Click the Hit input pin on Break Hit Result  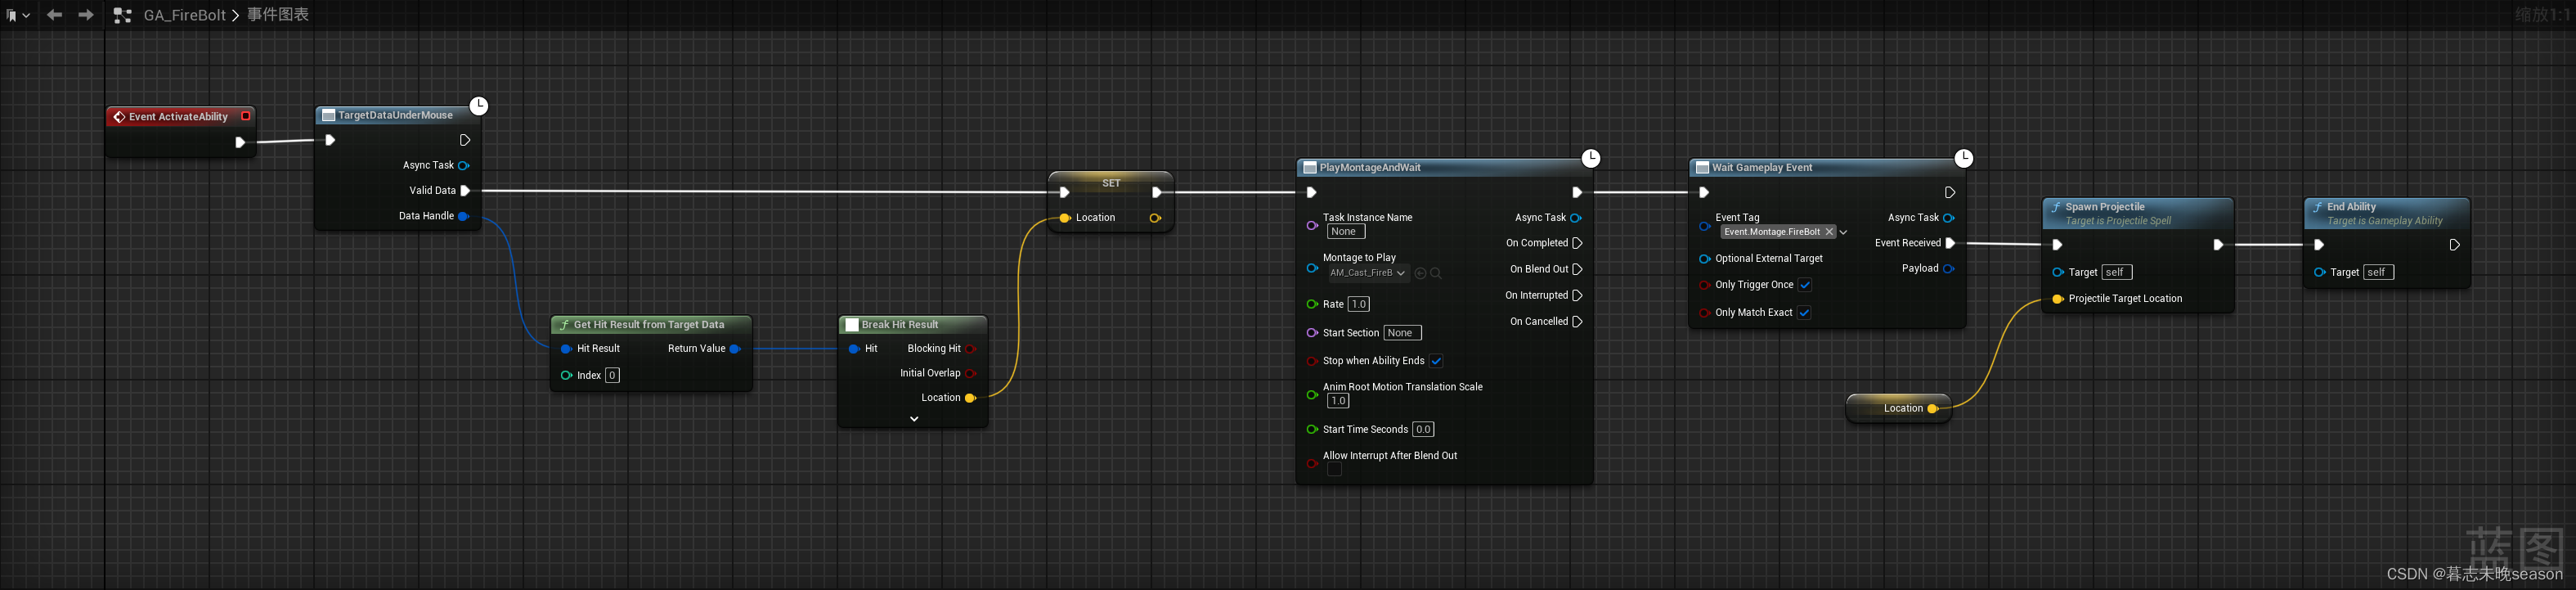click(854, 349)
